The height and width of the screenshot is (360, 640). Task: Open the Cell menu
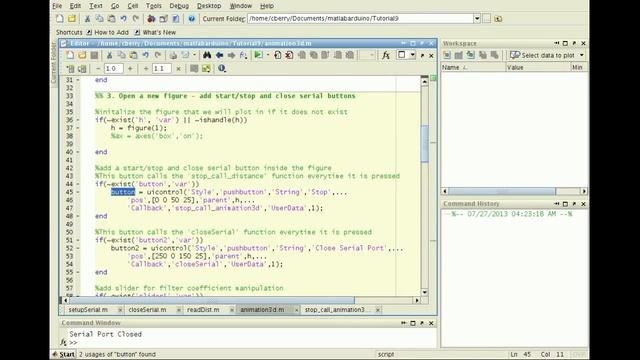[x=133, y=6]
